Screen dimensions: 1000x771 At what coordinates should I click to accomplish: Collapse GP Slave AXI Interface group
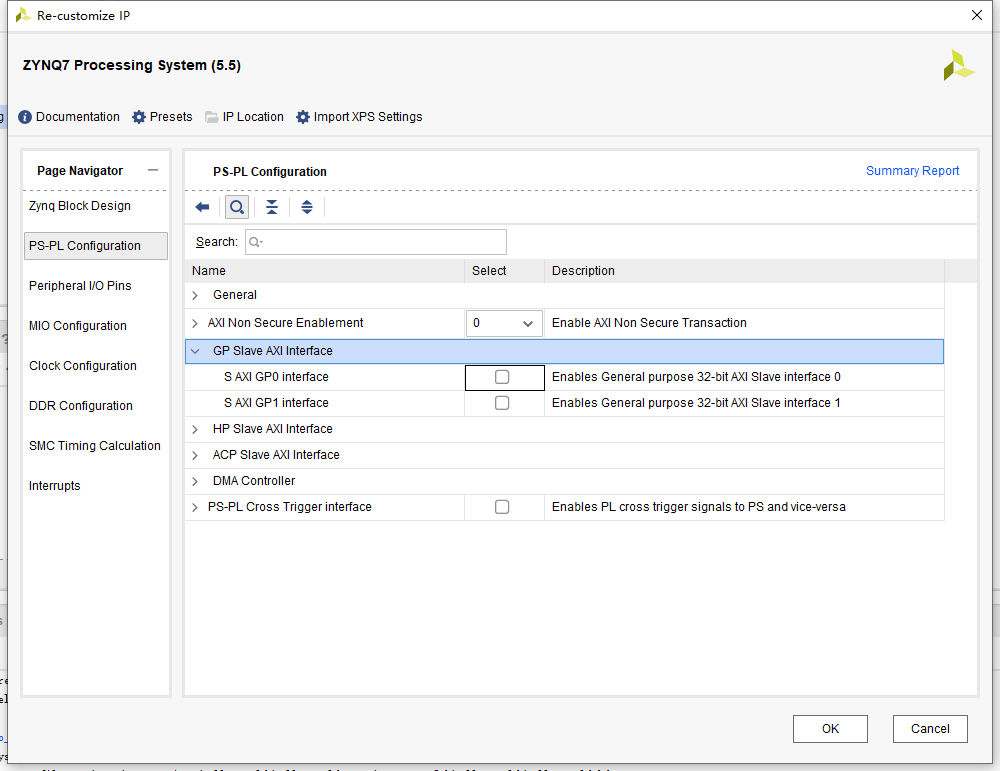coord(195,351)
